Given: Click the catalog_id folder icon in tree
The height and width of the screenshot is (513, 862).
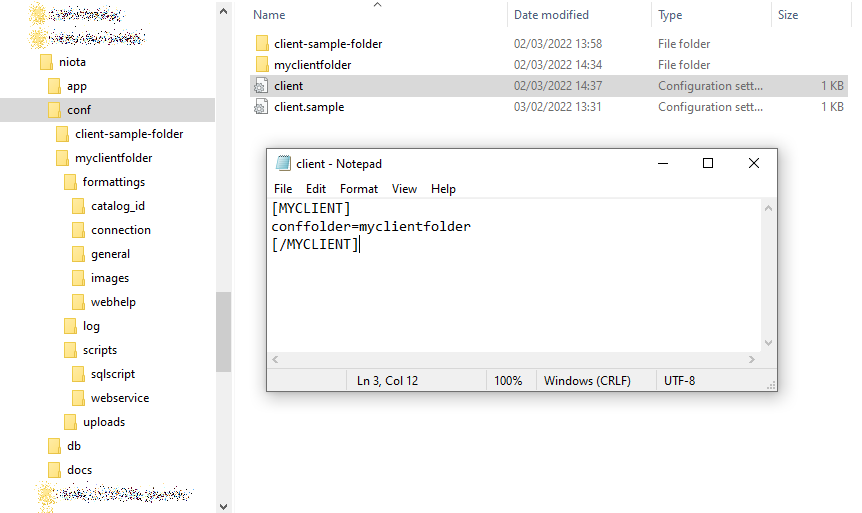Looking at the screenshot, I should [x=79, y=206].
